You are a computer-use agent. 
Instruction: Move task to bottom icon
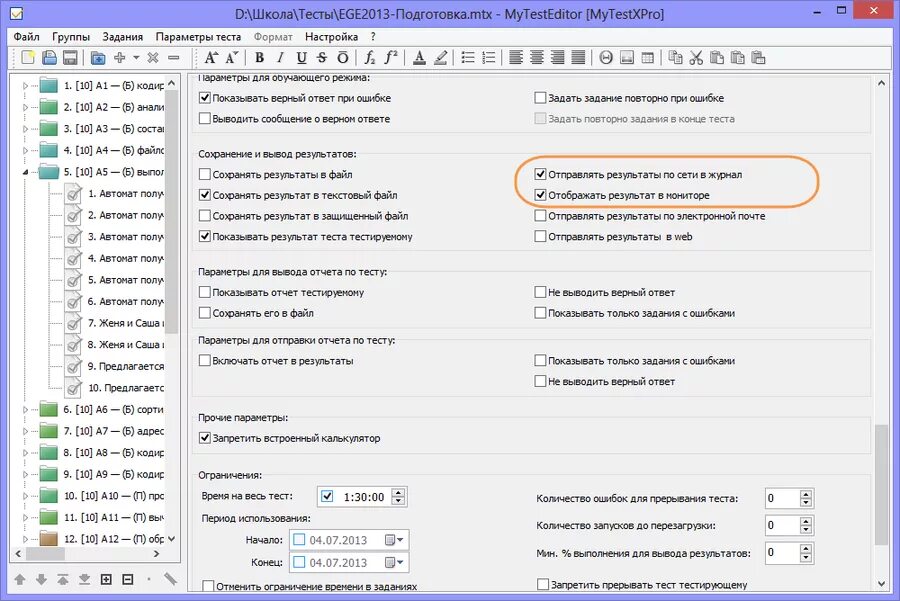pos(84,579)
